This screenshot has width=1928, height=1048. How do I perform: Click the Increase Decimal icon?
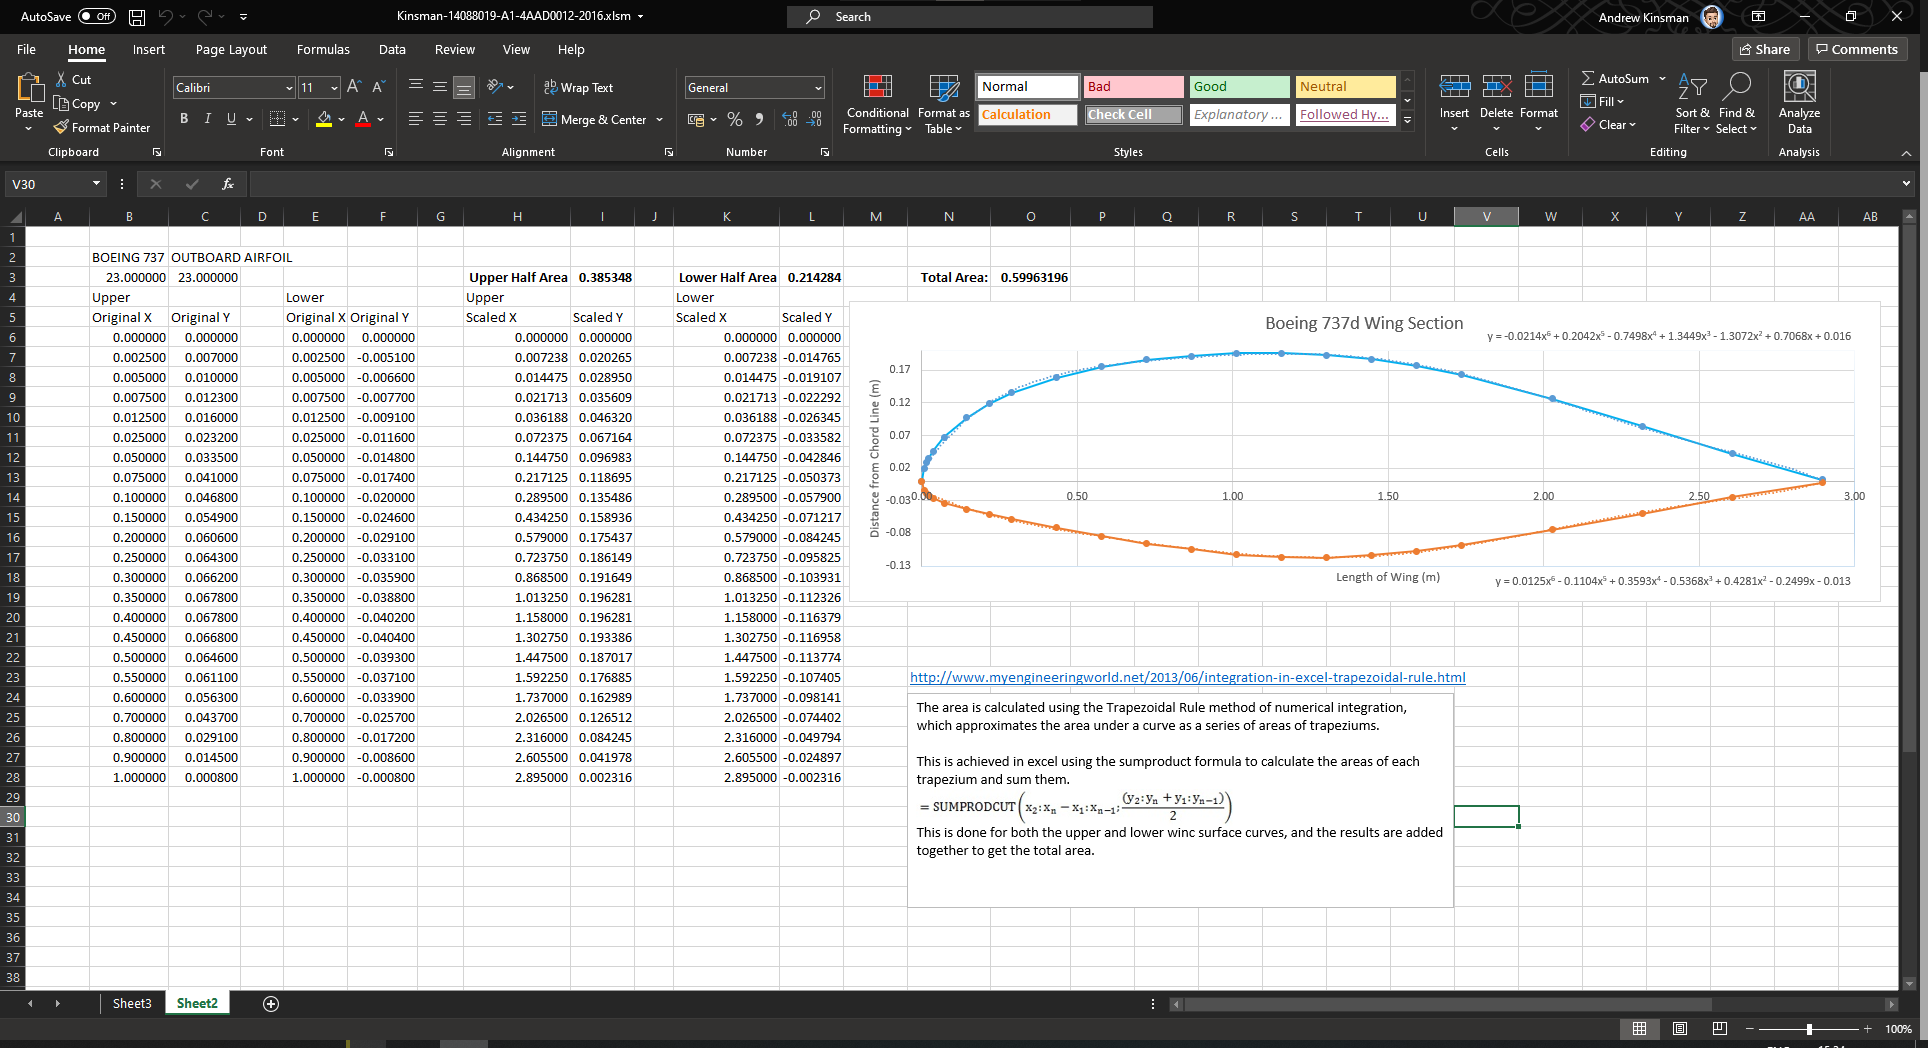click(790, 119)
